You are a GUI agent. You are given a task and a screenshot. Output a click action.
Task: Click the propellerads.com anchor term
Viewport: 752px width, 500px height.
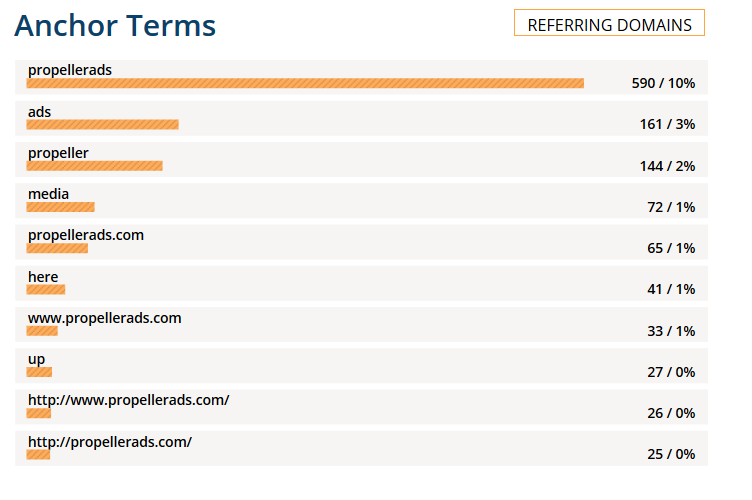click(x=86, y=235)
